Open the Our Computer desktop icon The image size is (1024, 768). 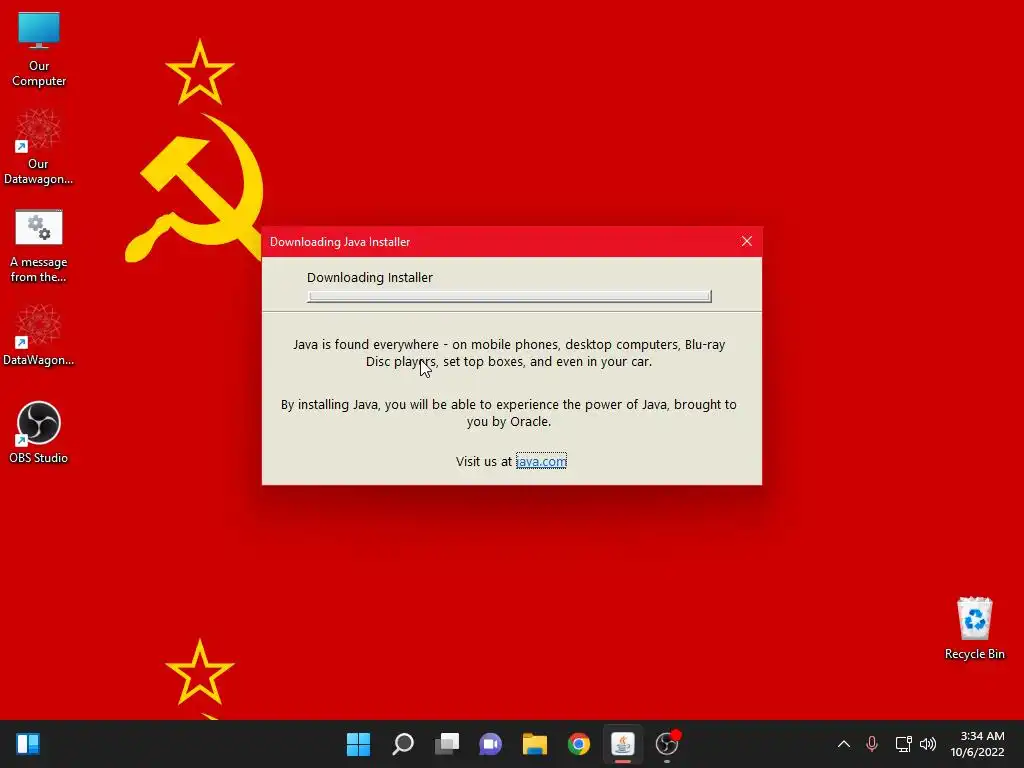click(39, 49)
